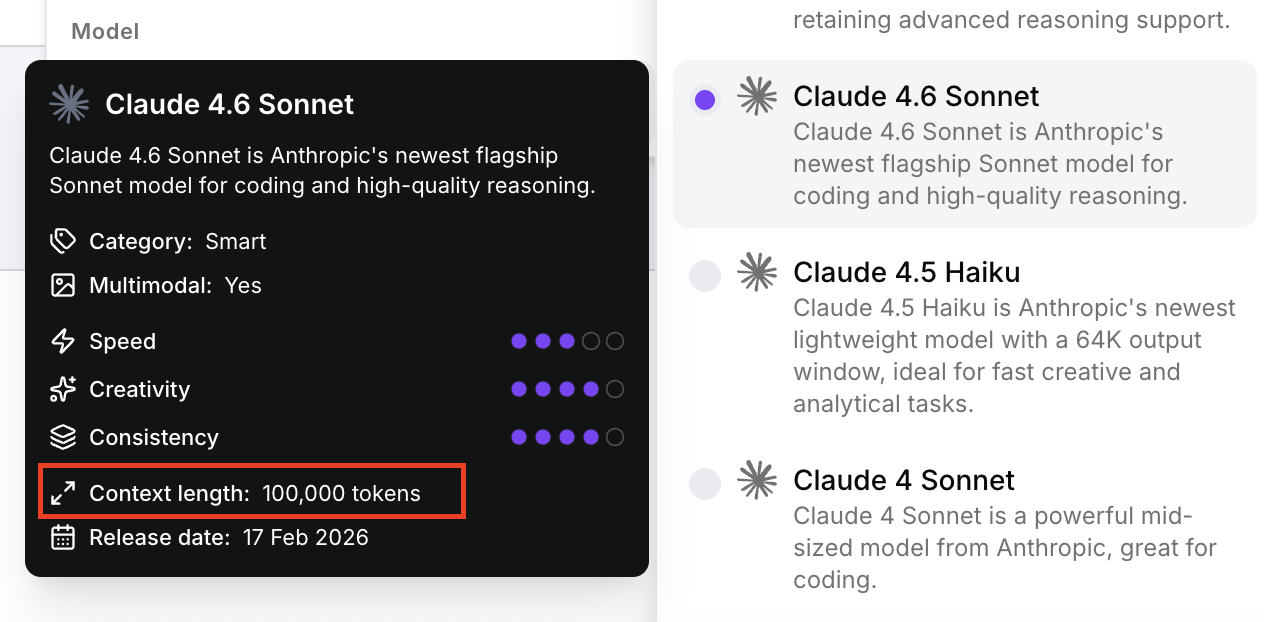Image resolution: width=1264 pixels, height=622 pixels.
Task: Select the Claude 4 Sonnet radio button
Action: click(x=705, y=484)
